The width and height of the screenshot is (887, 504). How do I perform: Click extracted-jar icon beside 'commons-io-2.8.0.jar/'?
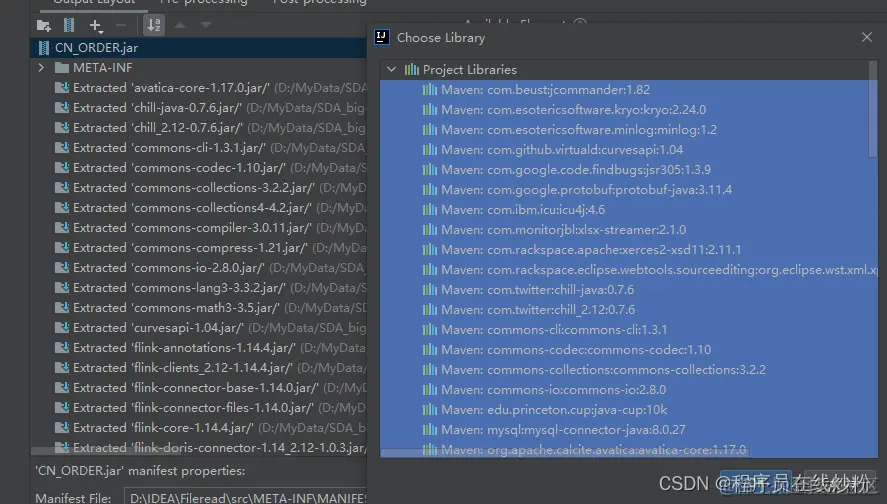click(x=62, y=268)
